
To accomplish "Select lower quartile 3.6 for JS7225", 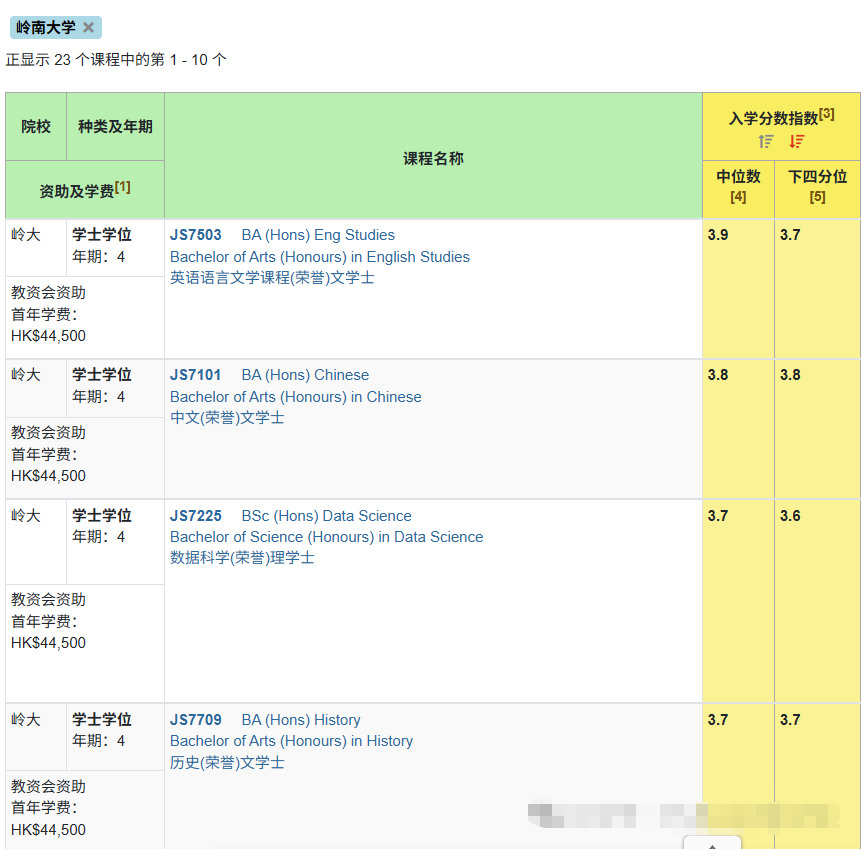I will point(790,516).
